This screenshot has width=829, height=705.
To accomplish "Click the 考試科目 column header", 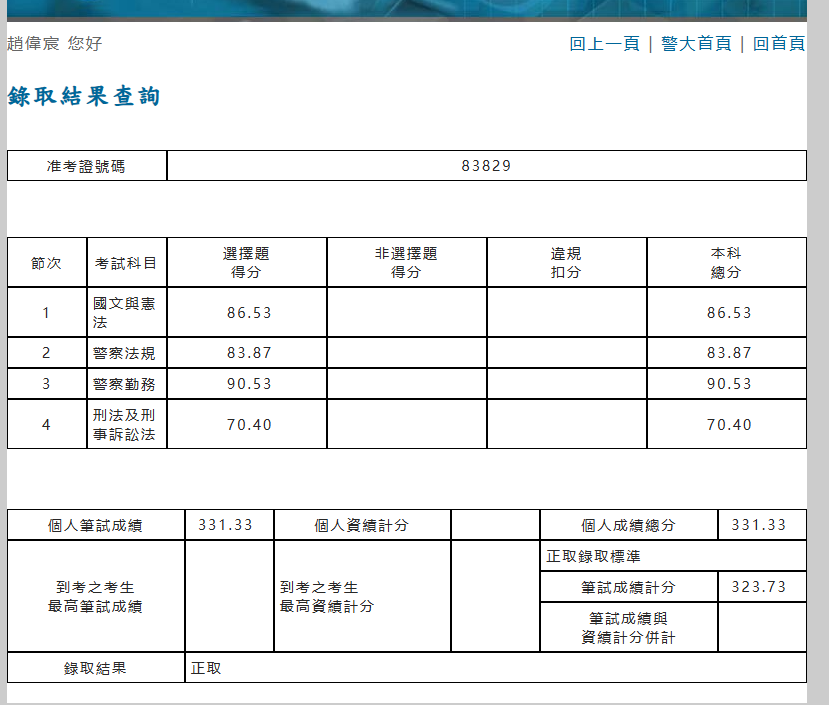I will [x=126, y=263].
